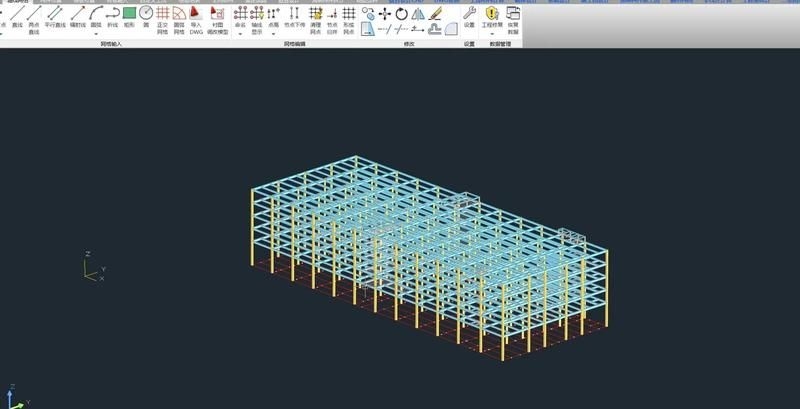Screen dimensions: 800x409
Task: Select the move tool in Modify group
Action: 384,13
